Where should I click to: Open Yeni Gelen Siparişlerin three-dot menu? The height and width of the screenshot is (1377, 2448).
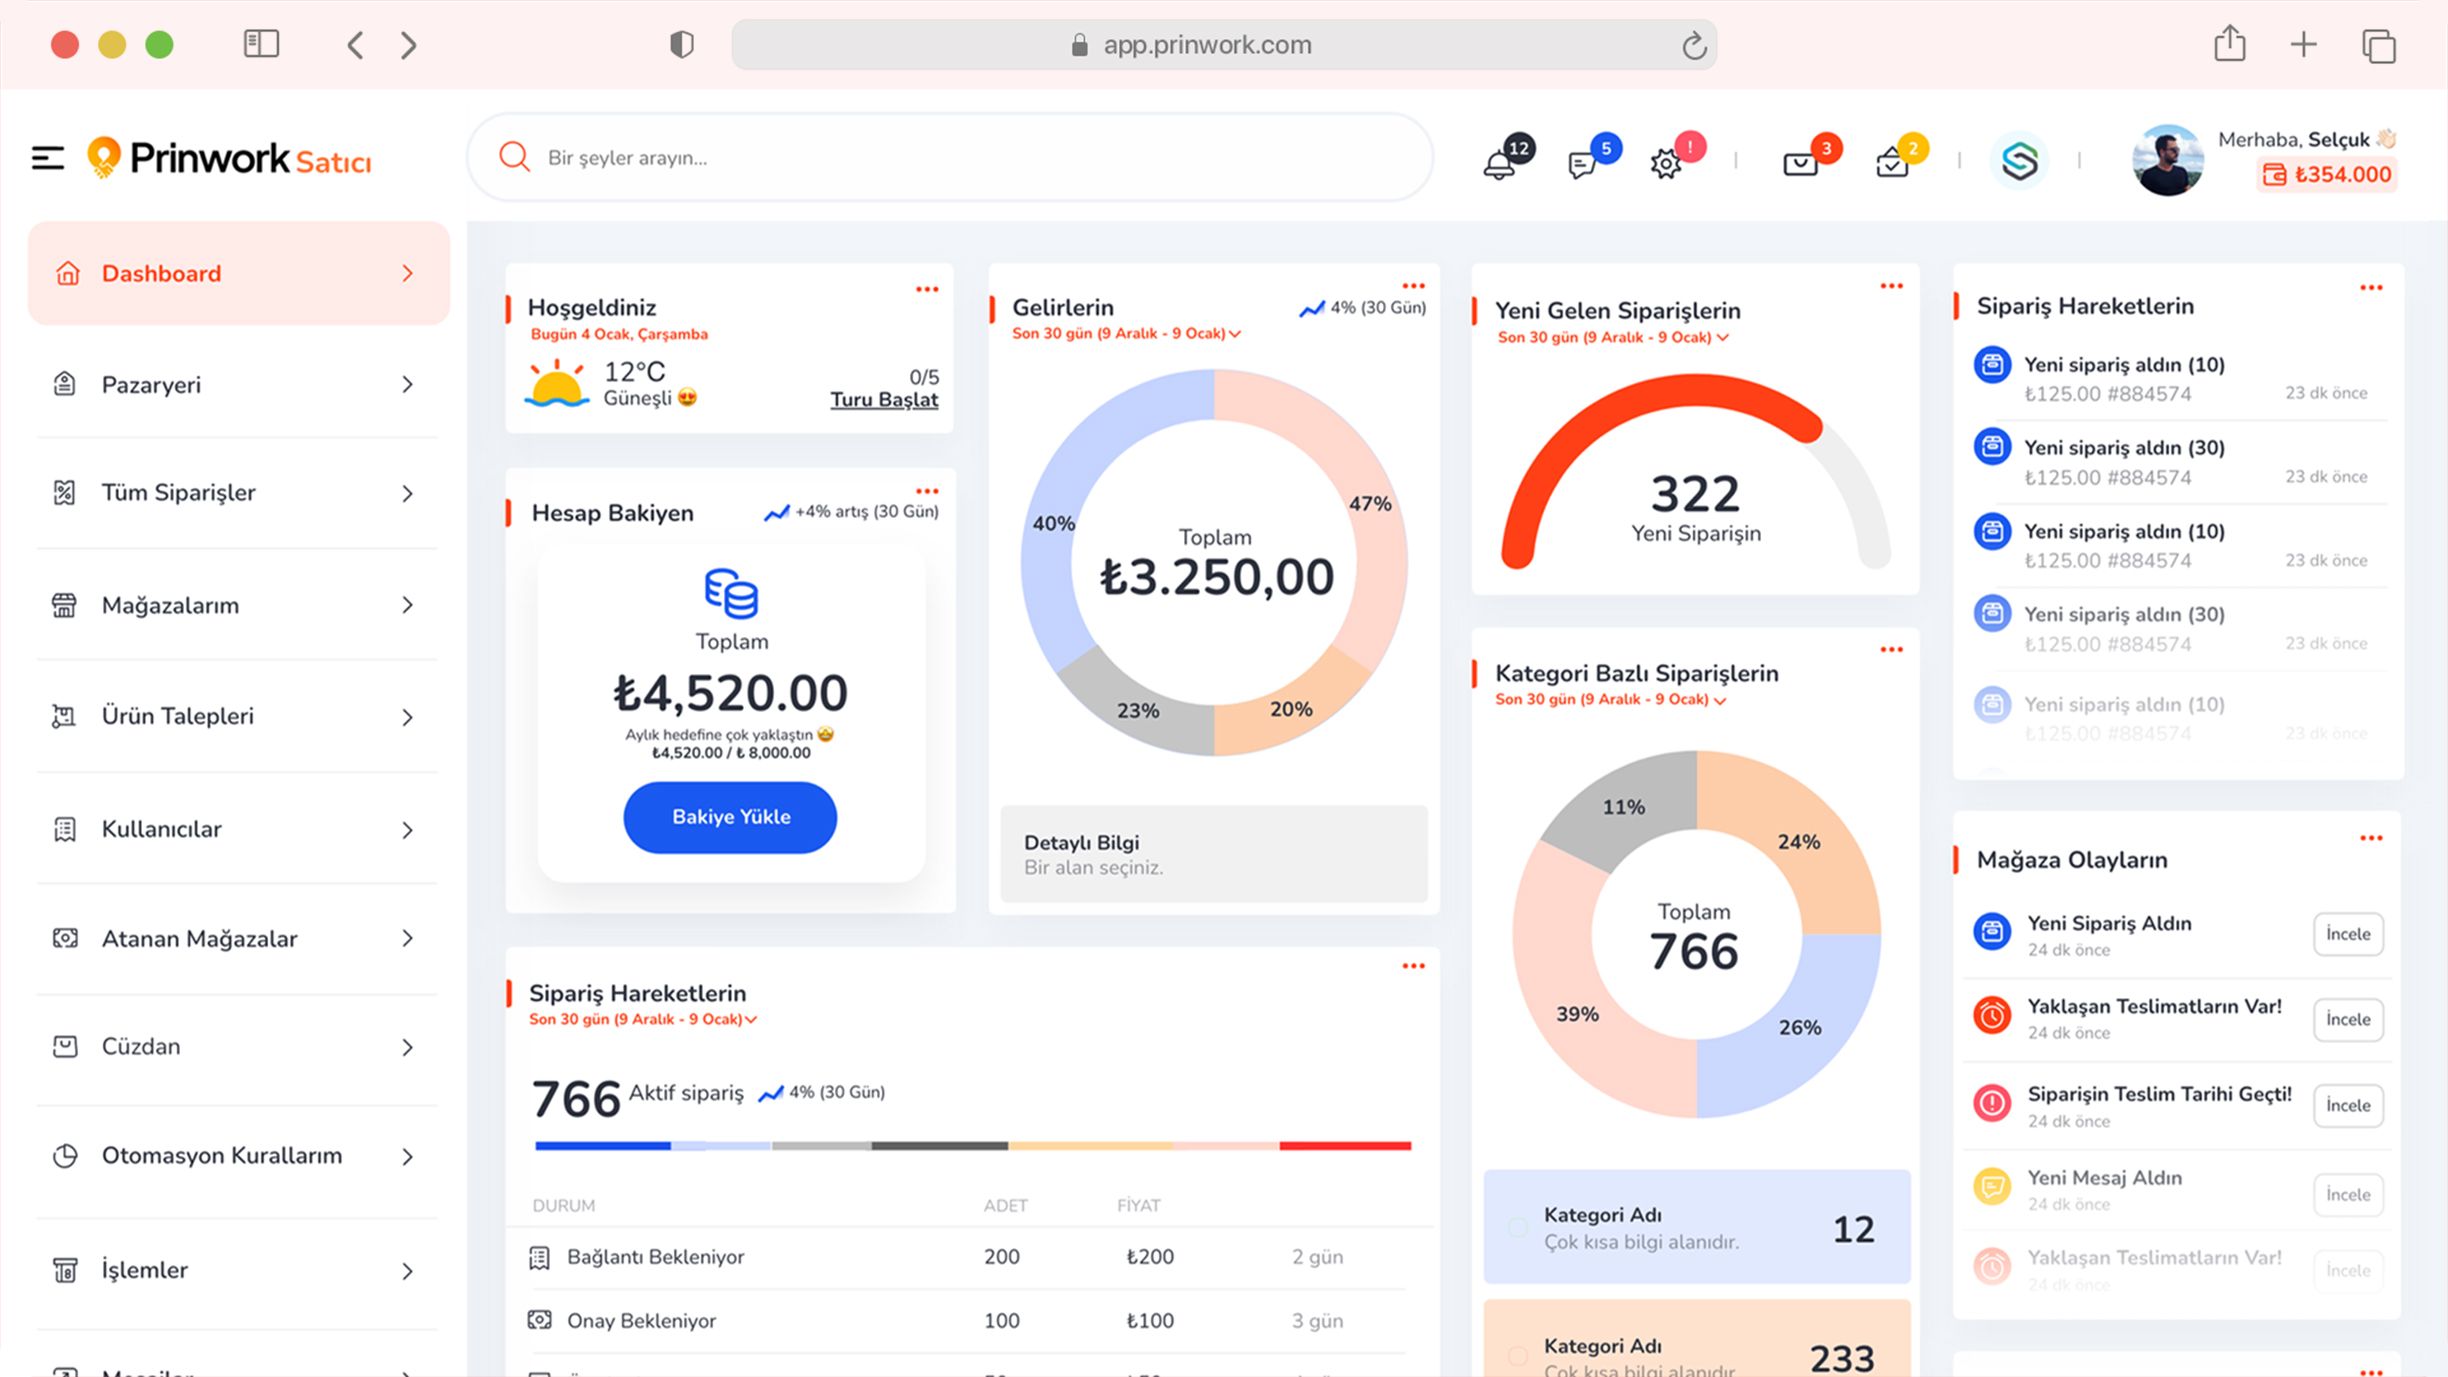pyautogui.click(x=1891, y=286)
